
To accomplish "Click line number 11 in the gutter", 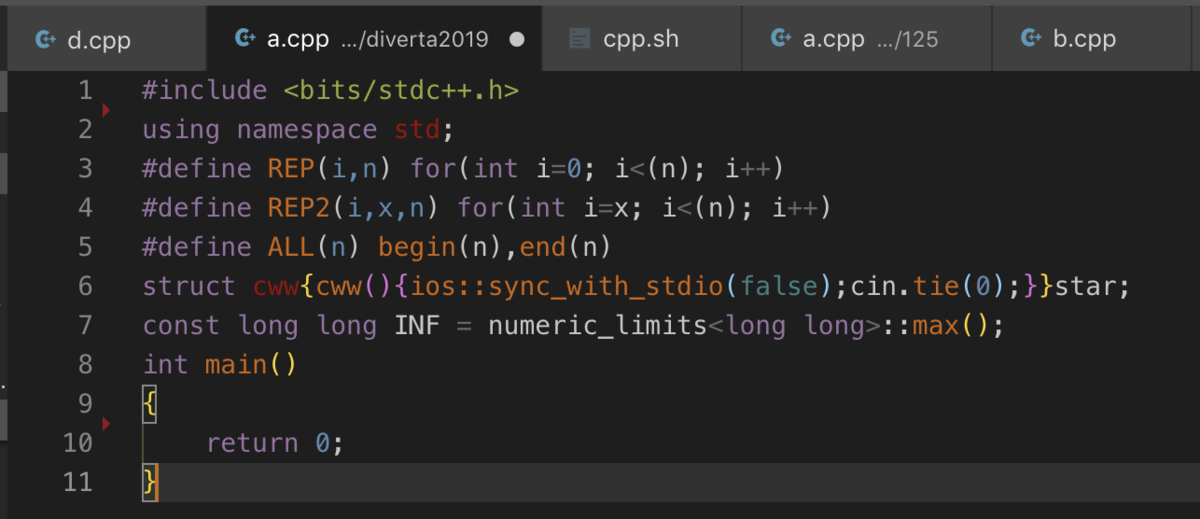I will tap(77, 482).
